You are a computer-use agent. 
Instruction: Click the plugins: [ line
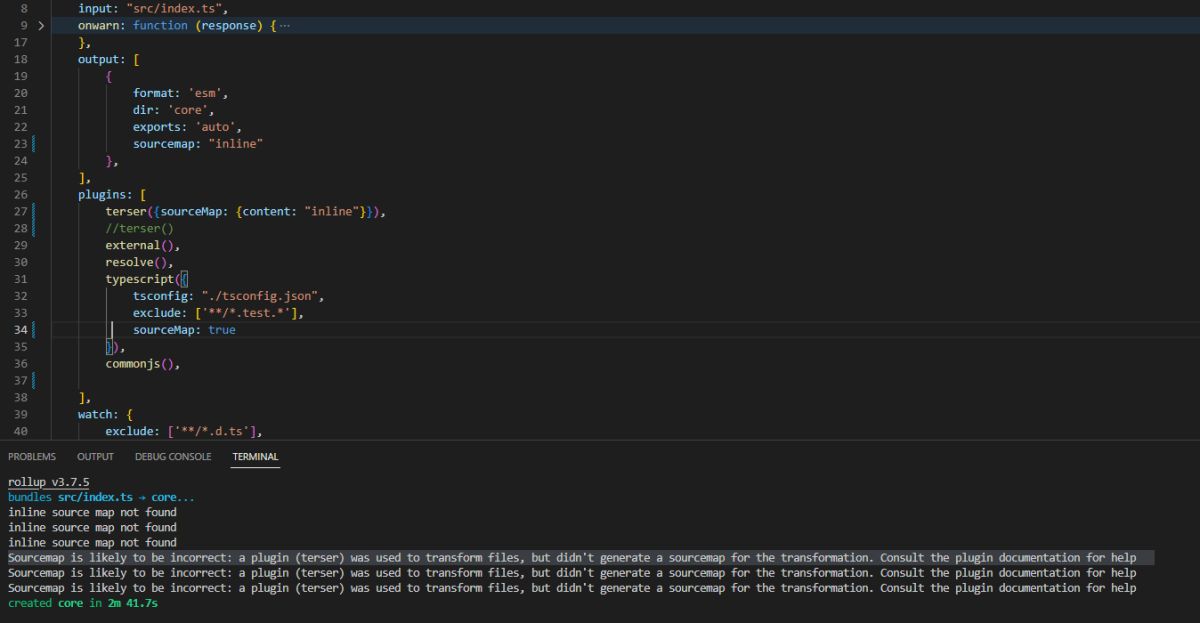[x=112, y=195]
